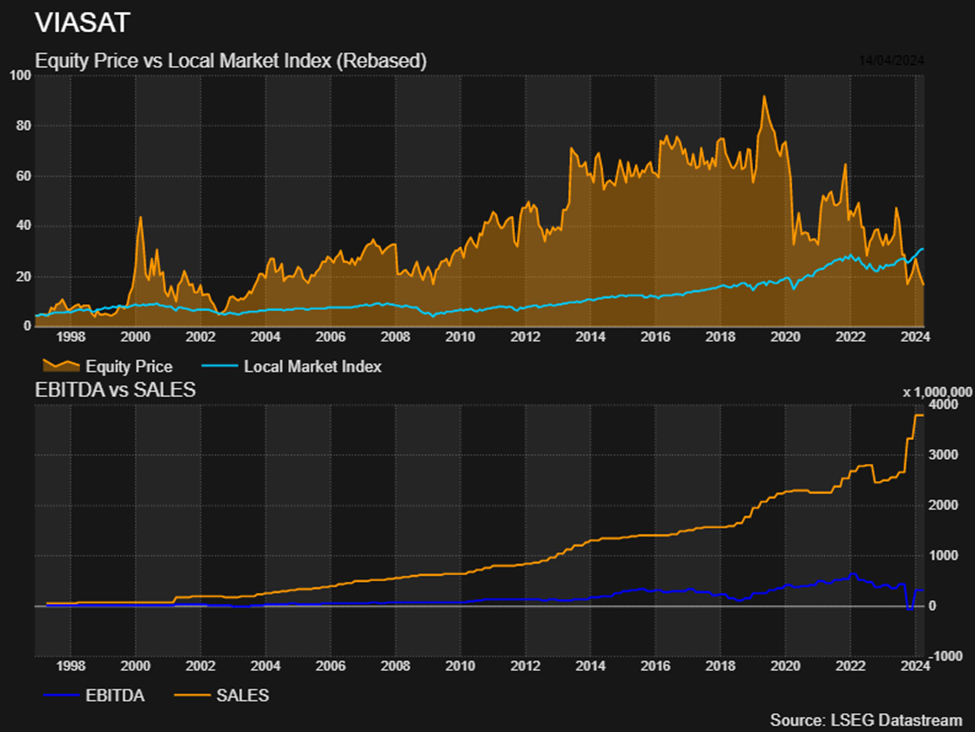Select the 'Local Market Index' legend label
The width and height of the screenshot is (975, 732).
tap(313, 366)
